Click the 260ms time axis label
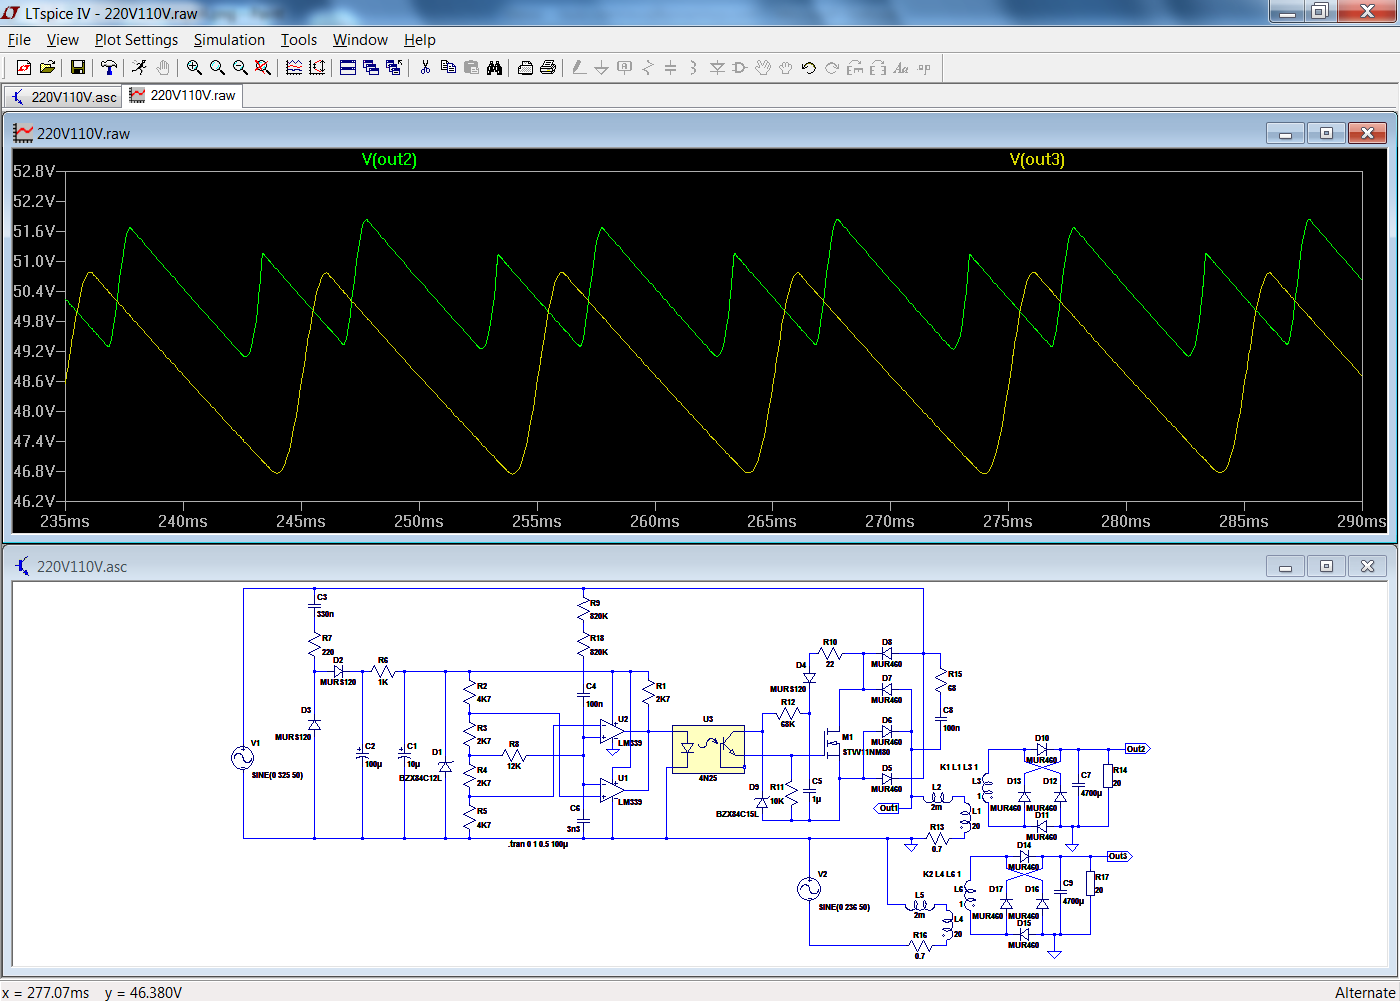 [654, 521]
